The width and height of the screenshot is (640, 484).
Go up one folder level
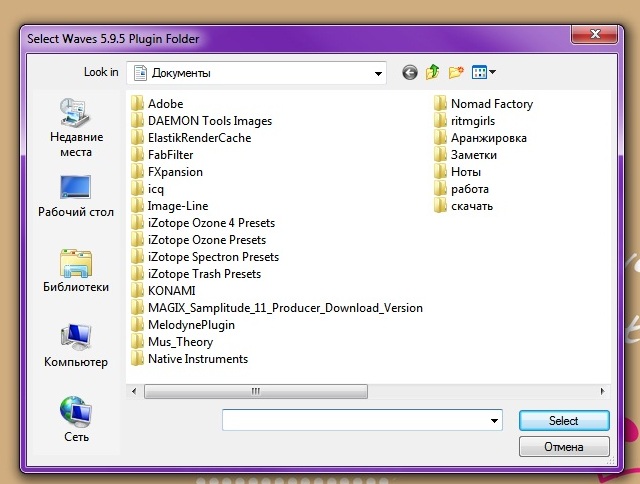tap(433, 72)
